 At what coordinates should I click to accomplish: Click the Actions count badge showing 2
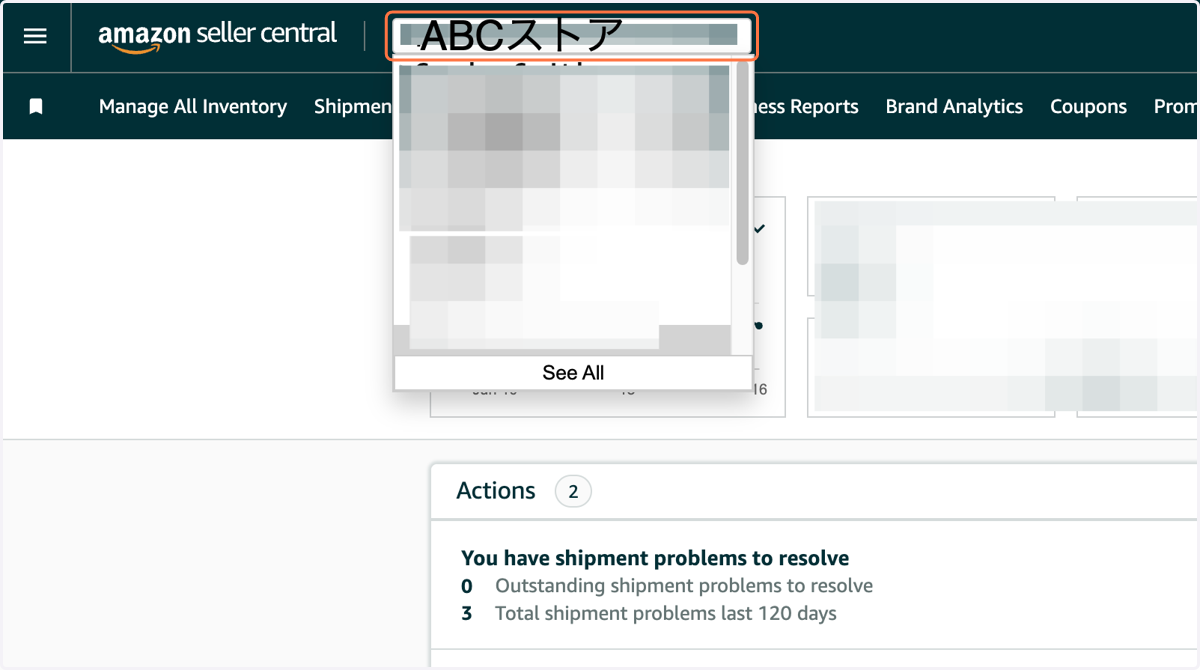(573, 491)
